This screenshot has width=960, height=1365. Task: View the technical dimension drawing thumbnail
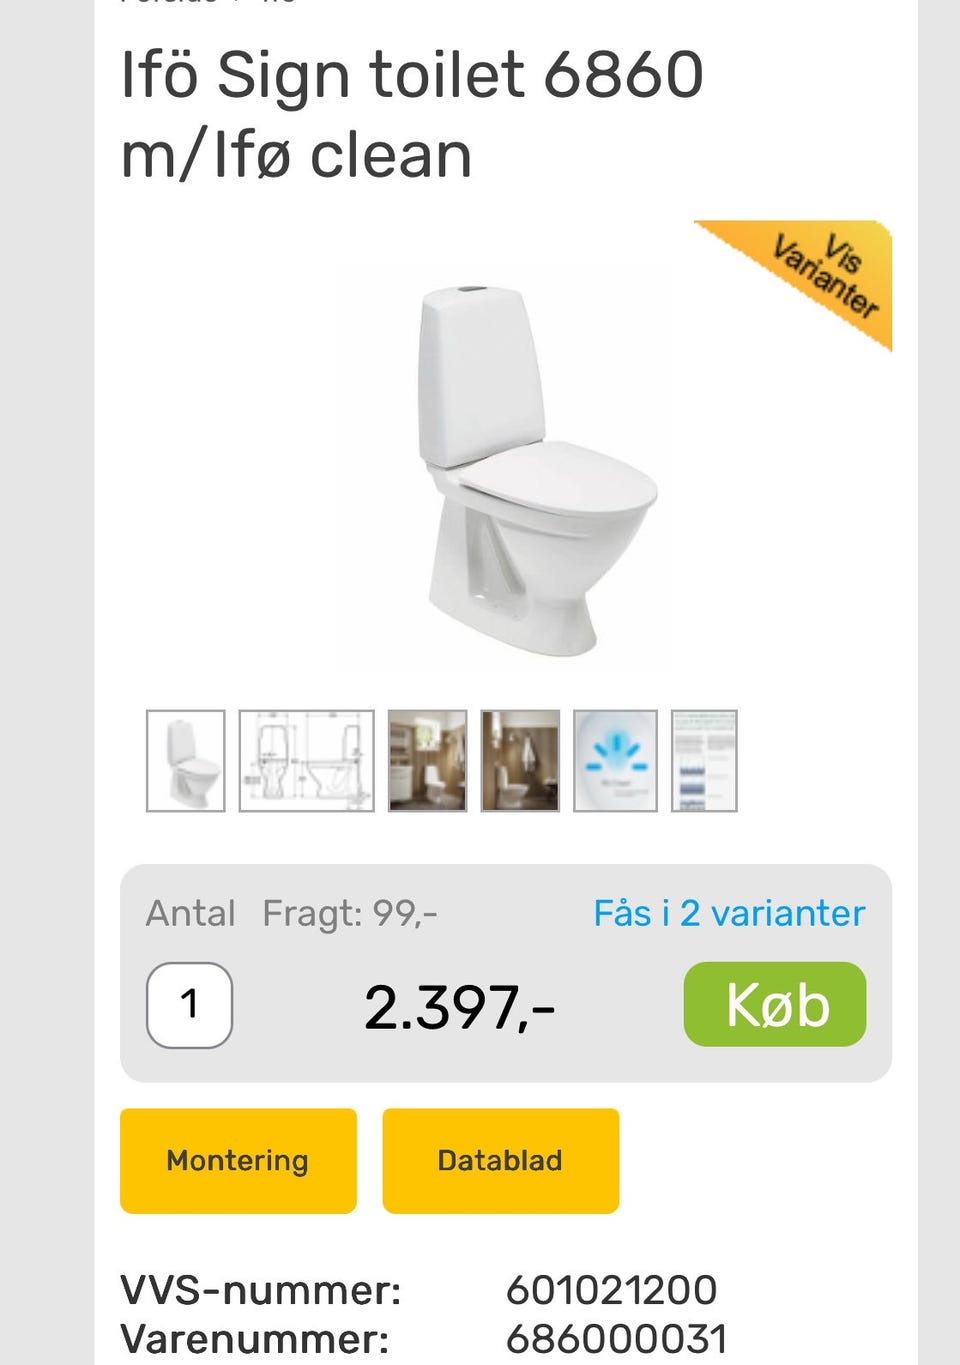306,761
